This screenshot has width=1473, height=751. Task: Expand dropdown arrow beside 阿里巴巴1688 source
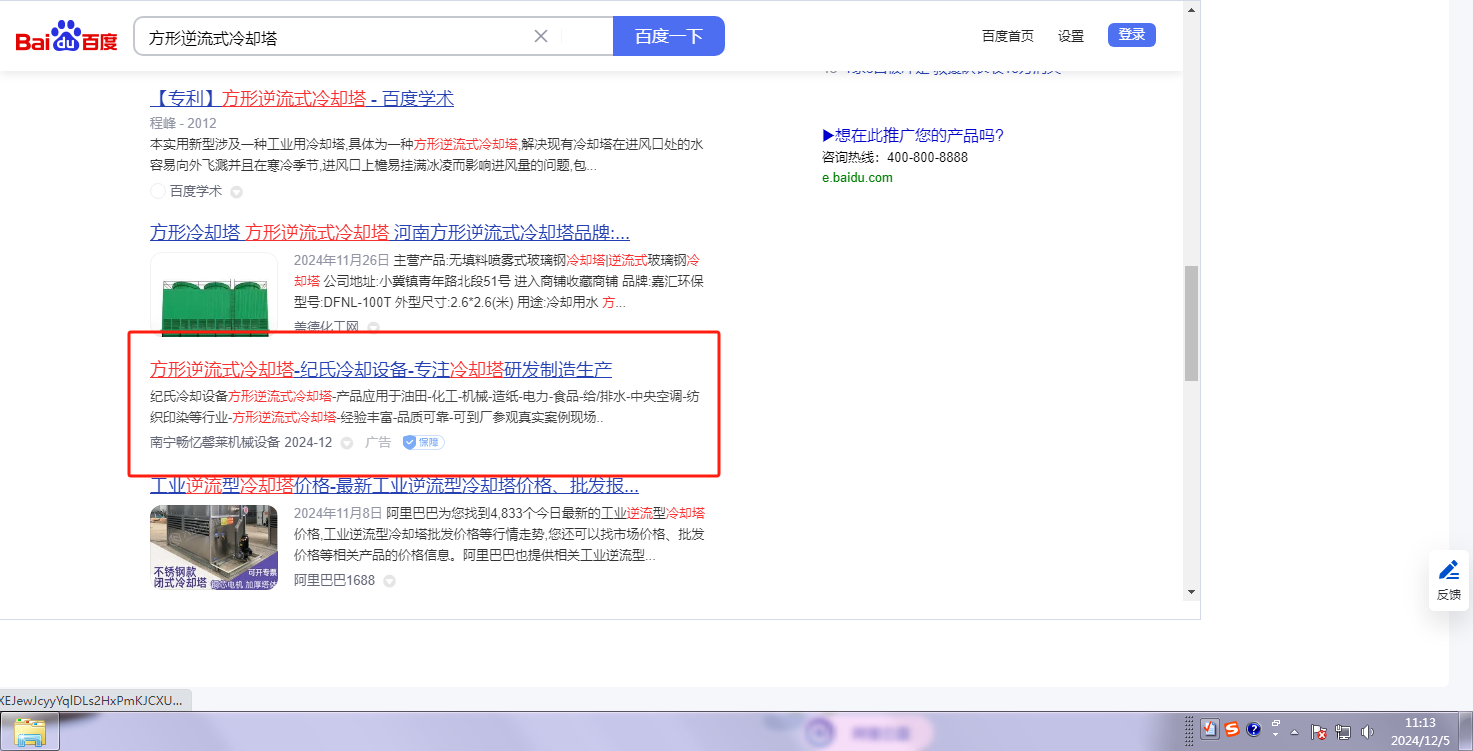pos(390,581)
